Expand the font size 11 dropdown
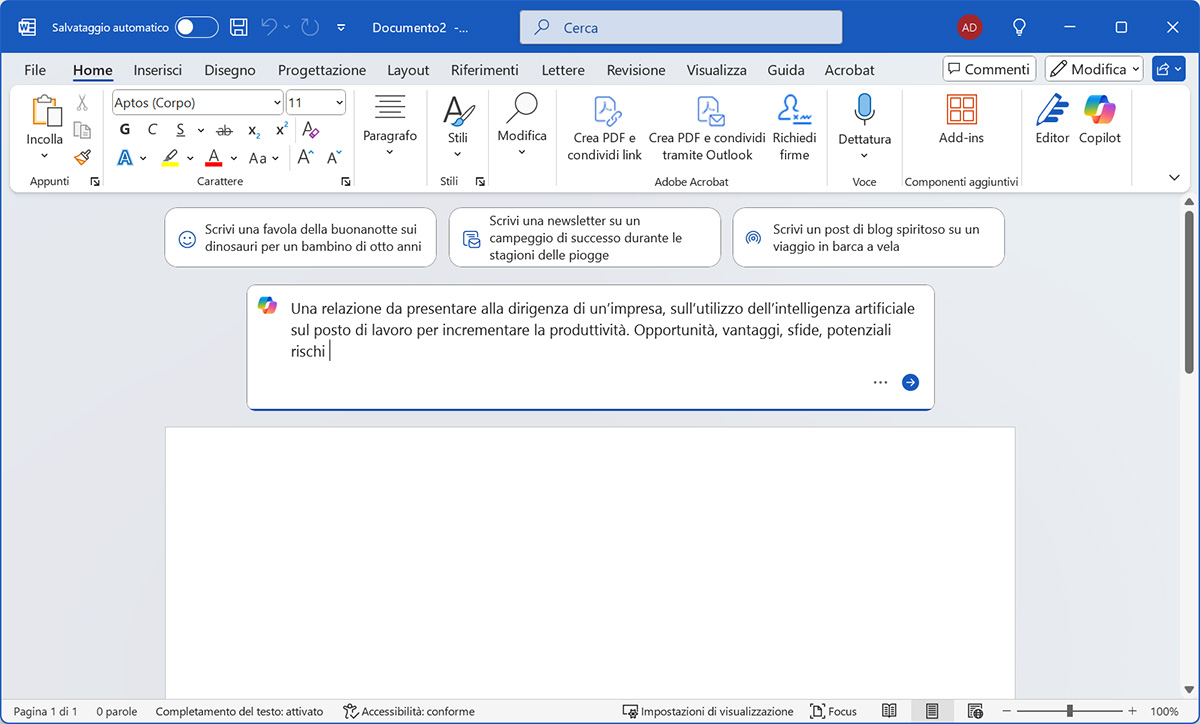Screen dimensions: 1200x724 click(339, 103)
